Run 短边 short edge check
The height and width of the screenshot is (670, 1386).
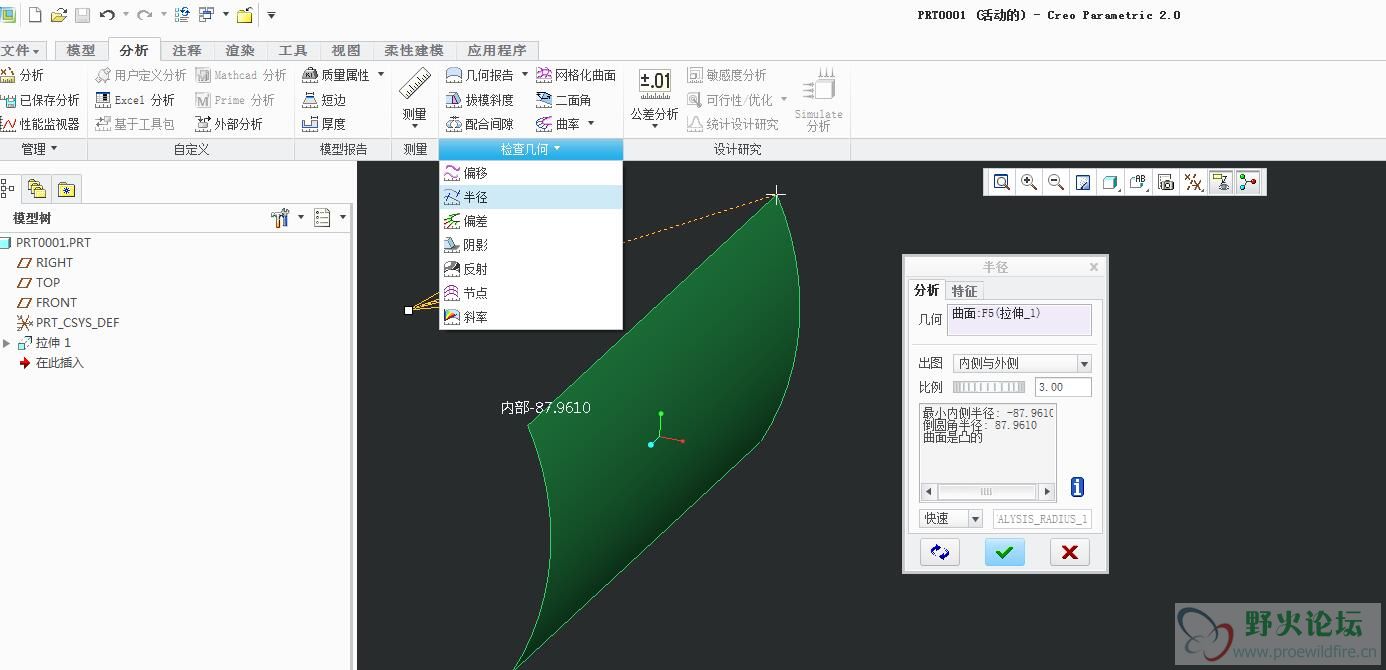pos(324,100)
